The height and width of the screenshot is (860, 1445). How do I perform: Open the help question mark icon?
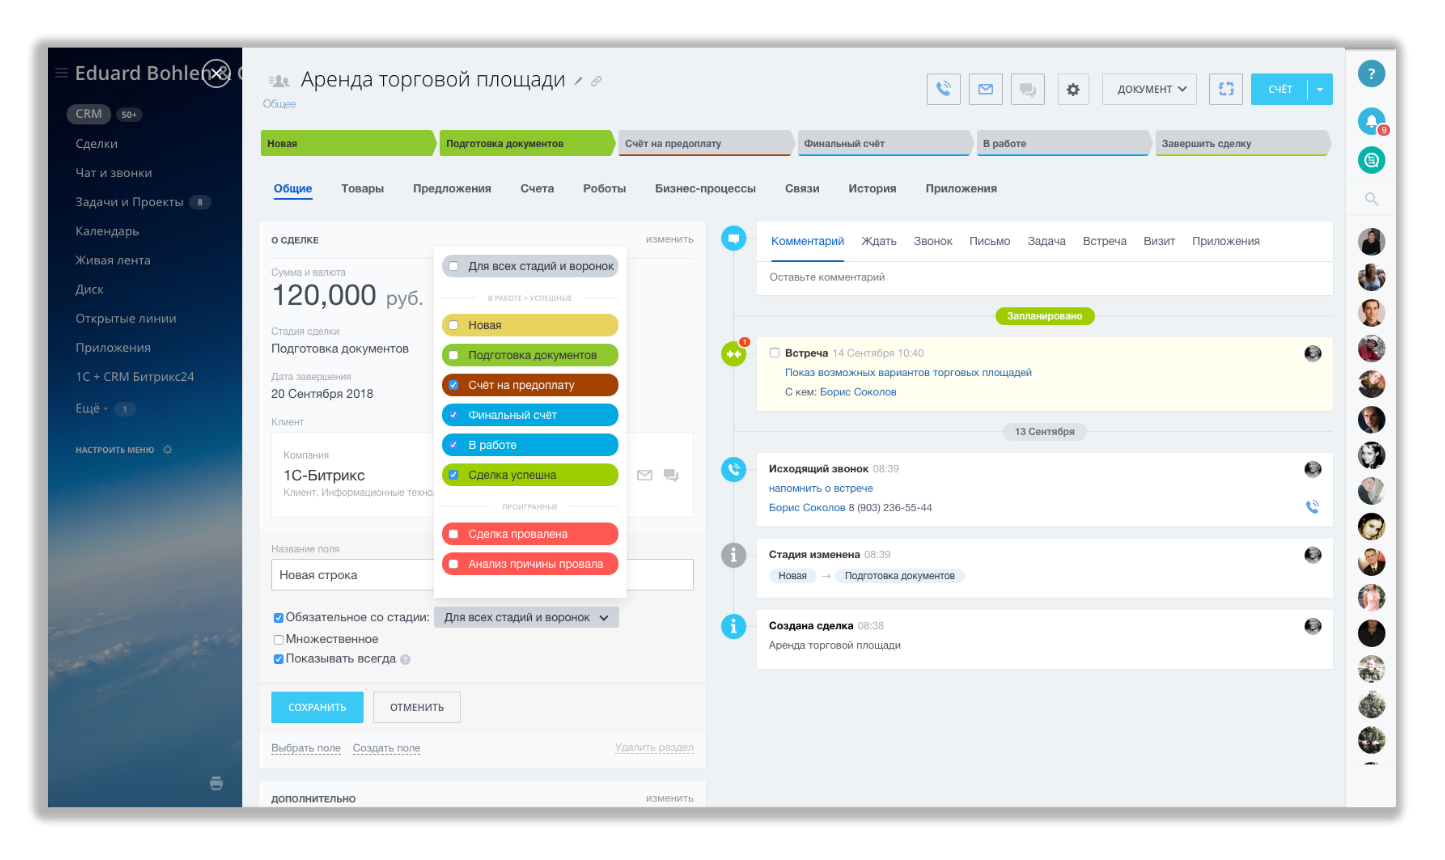(1371, 73)
